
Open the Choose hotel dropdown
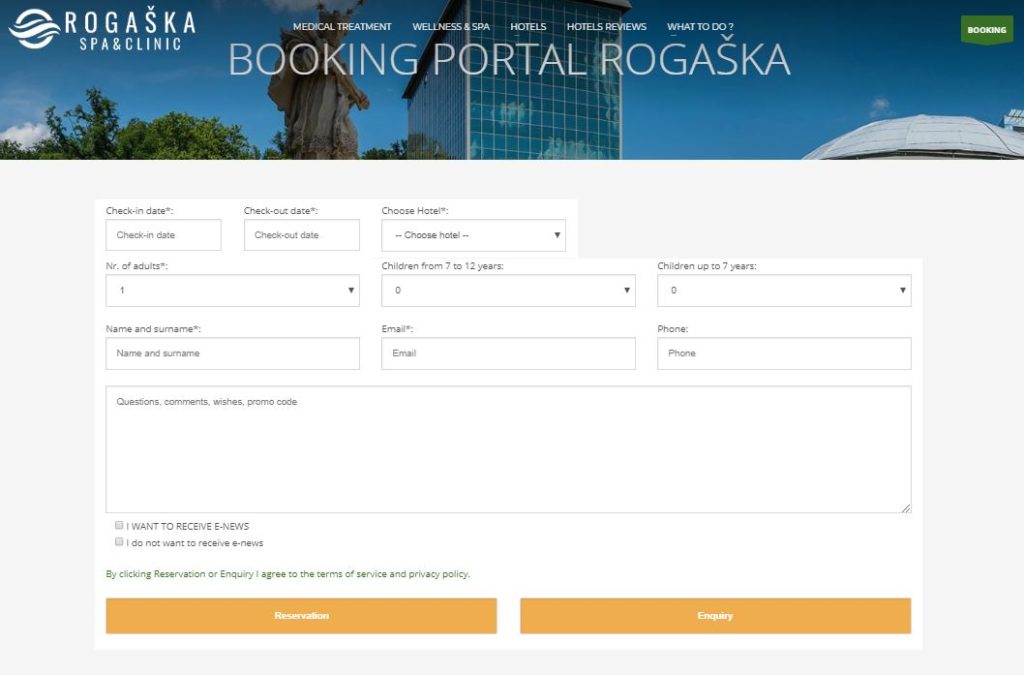point(473,235)
